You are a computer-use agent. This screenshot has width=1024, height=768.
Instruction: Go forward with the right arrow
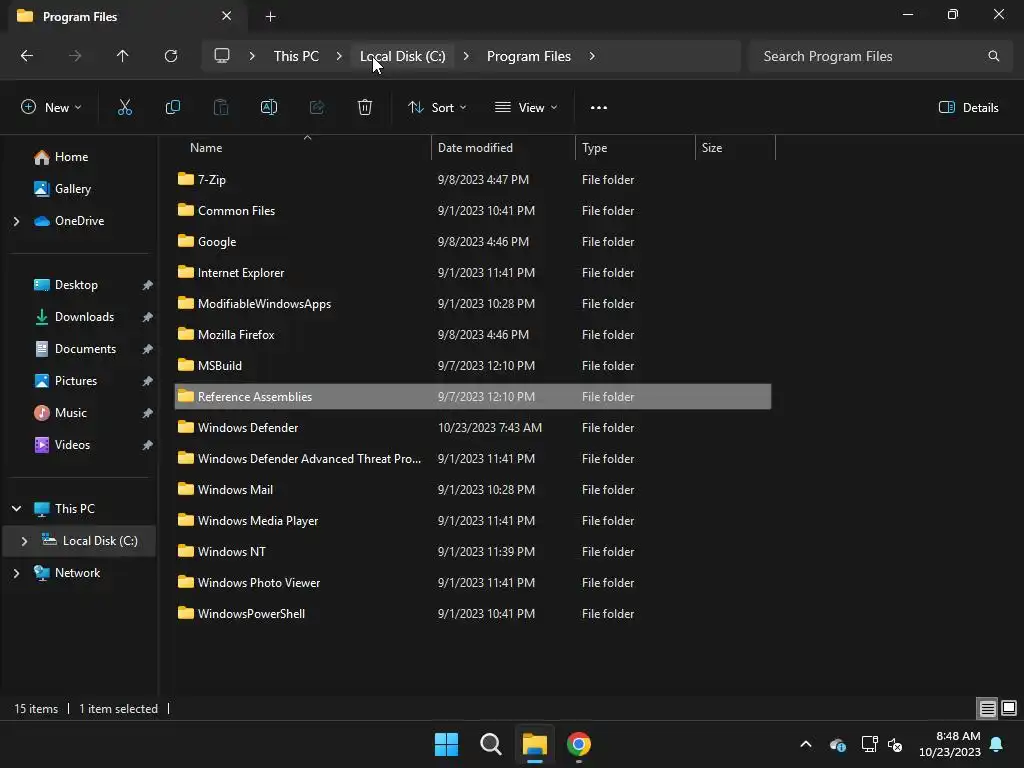coord(75,56)
